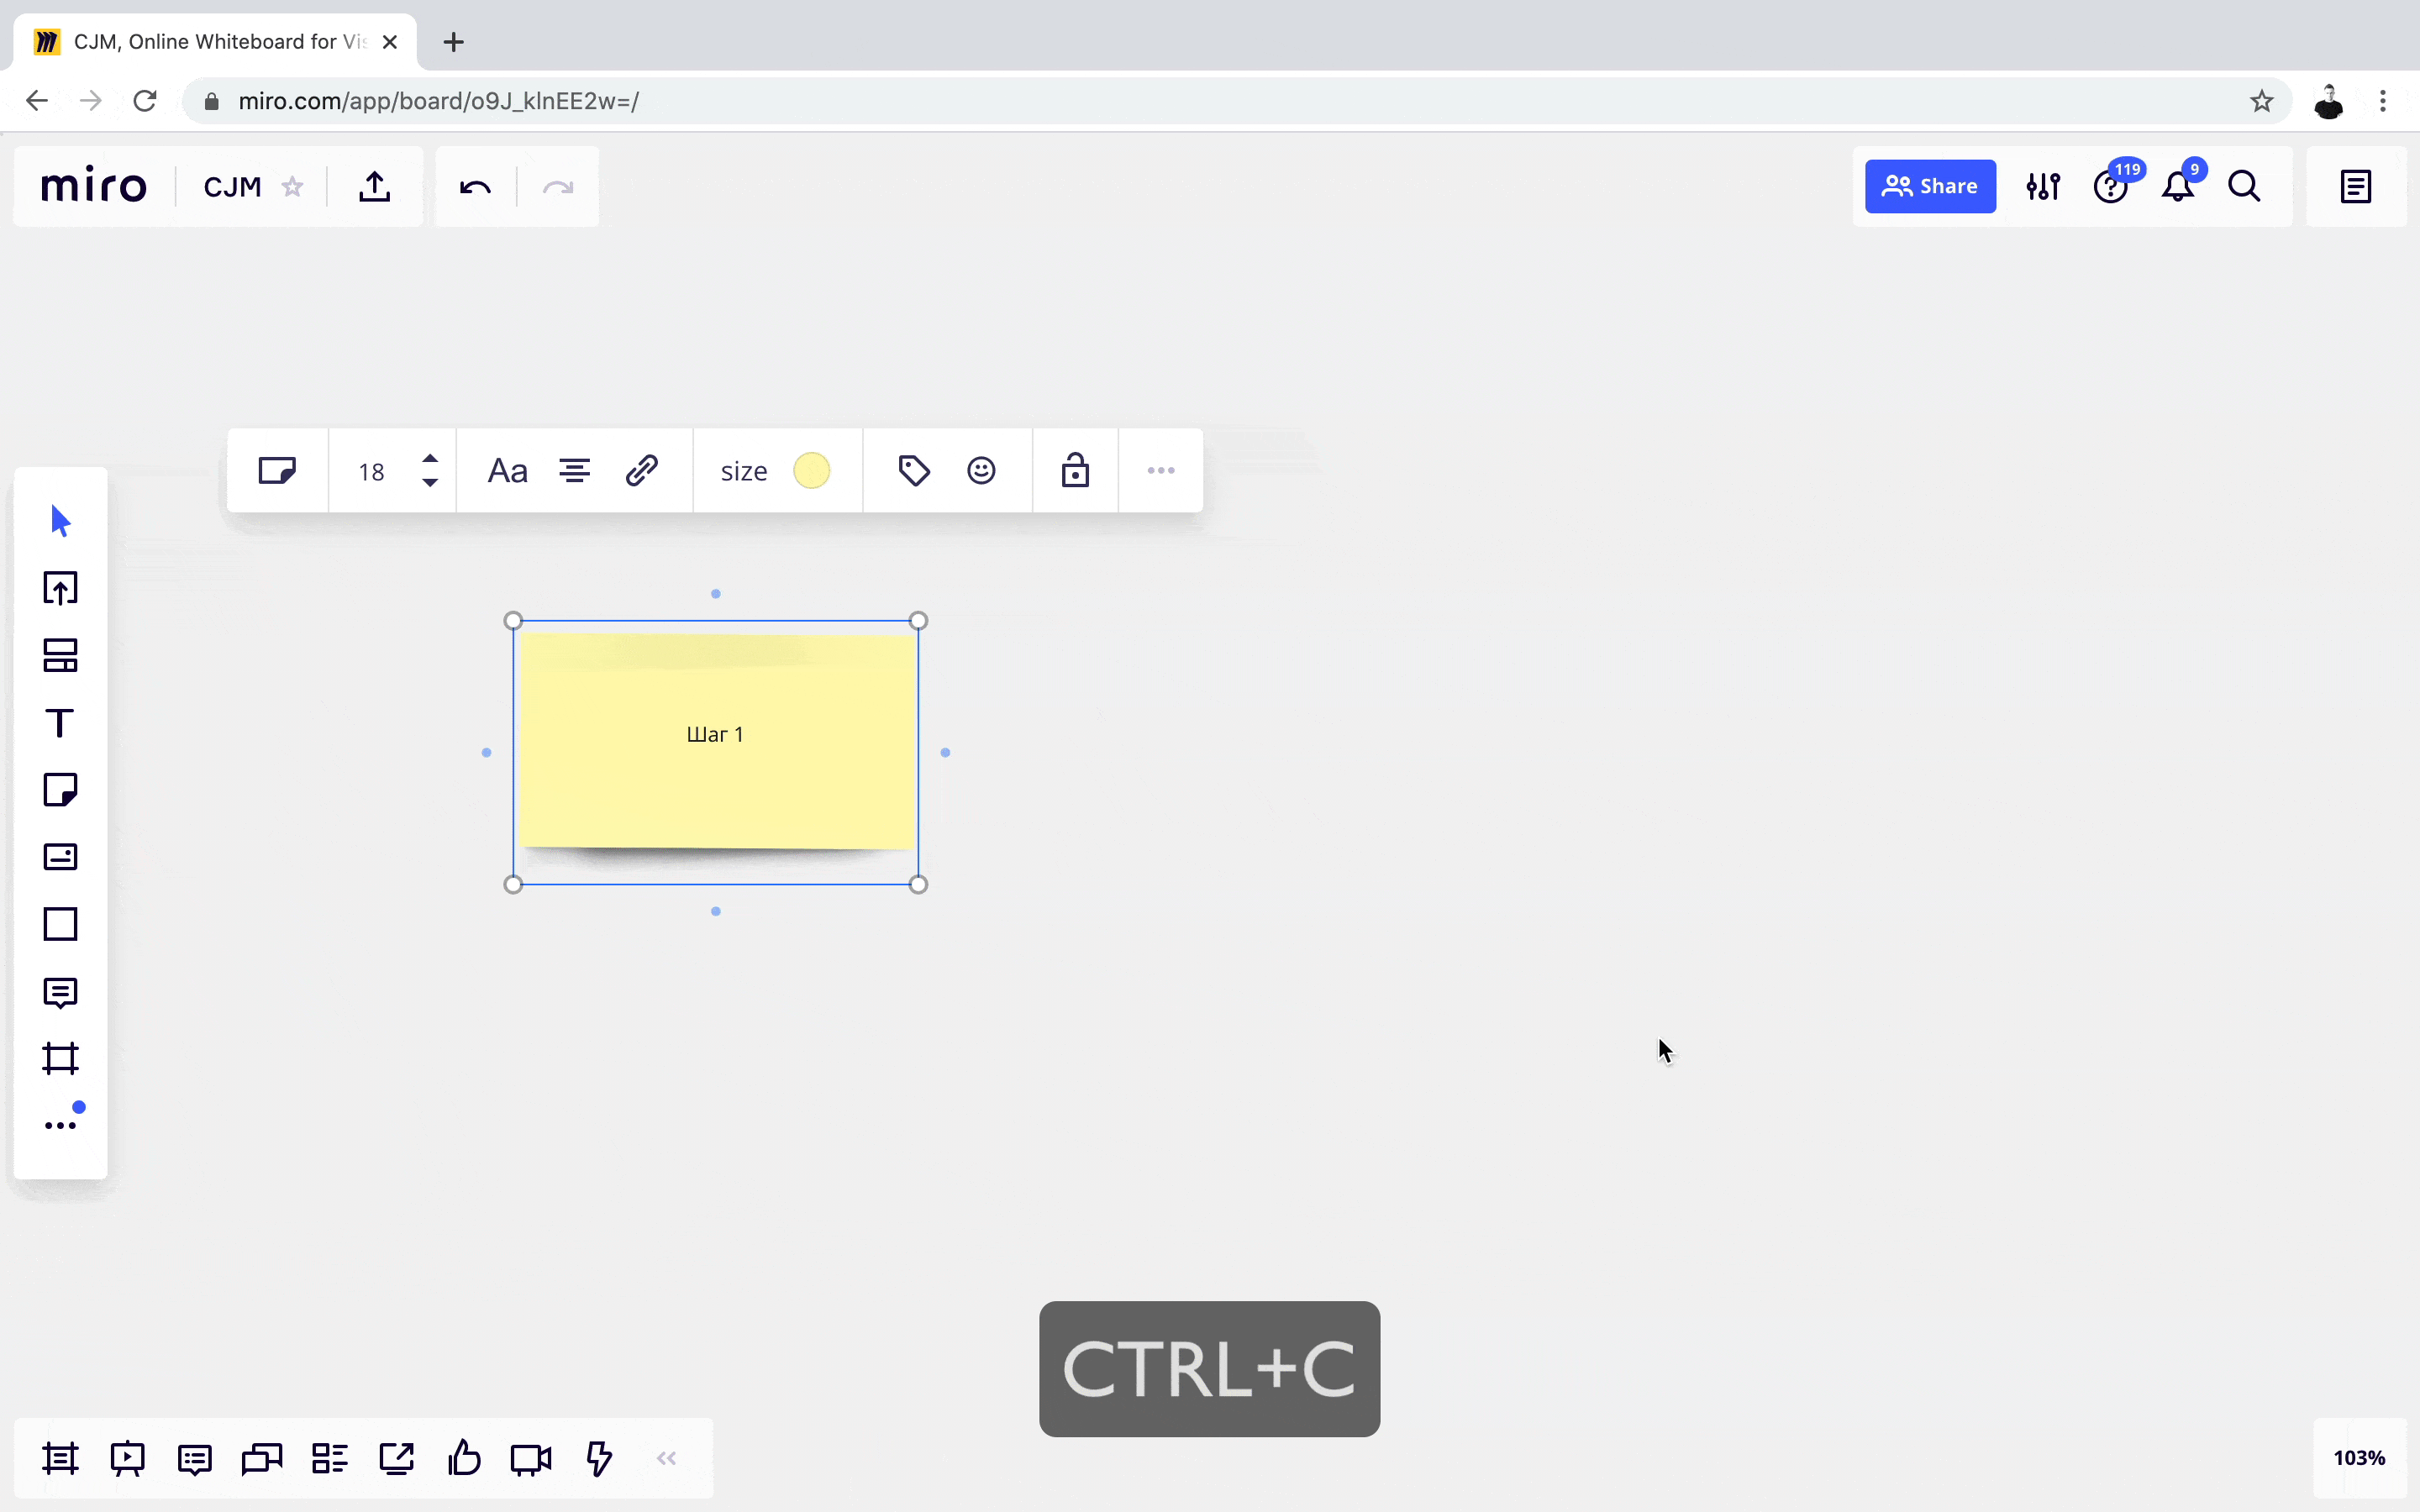This screenshot has height=1512, width=2420.
Task: Click the Upload tool in left sidebar
Action: [60, 588]
